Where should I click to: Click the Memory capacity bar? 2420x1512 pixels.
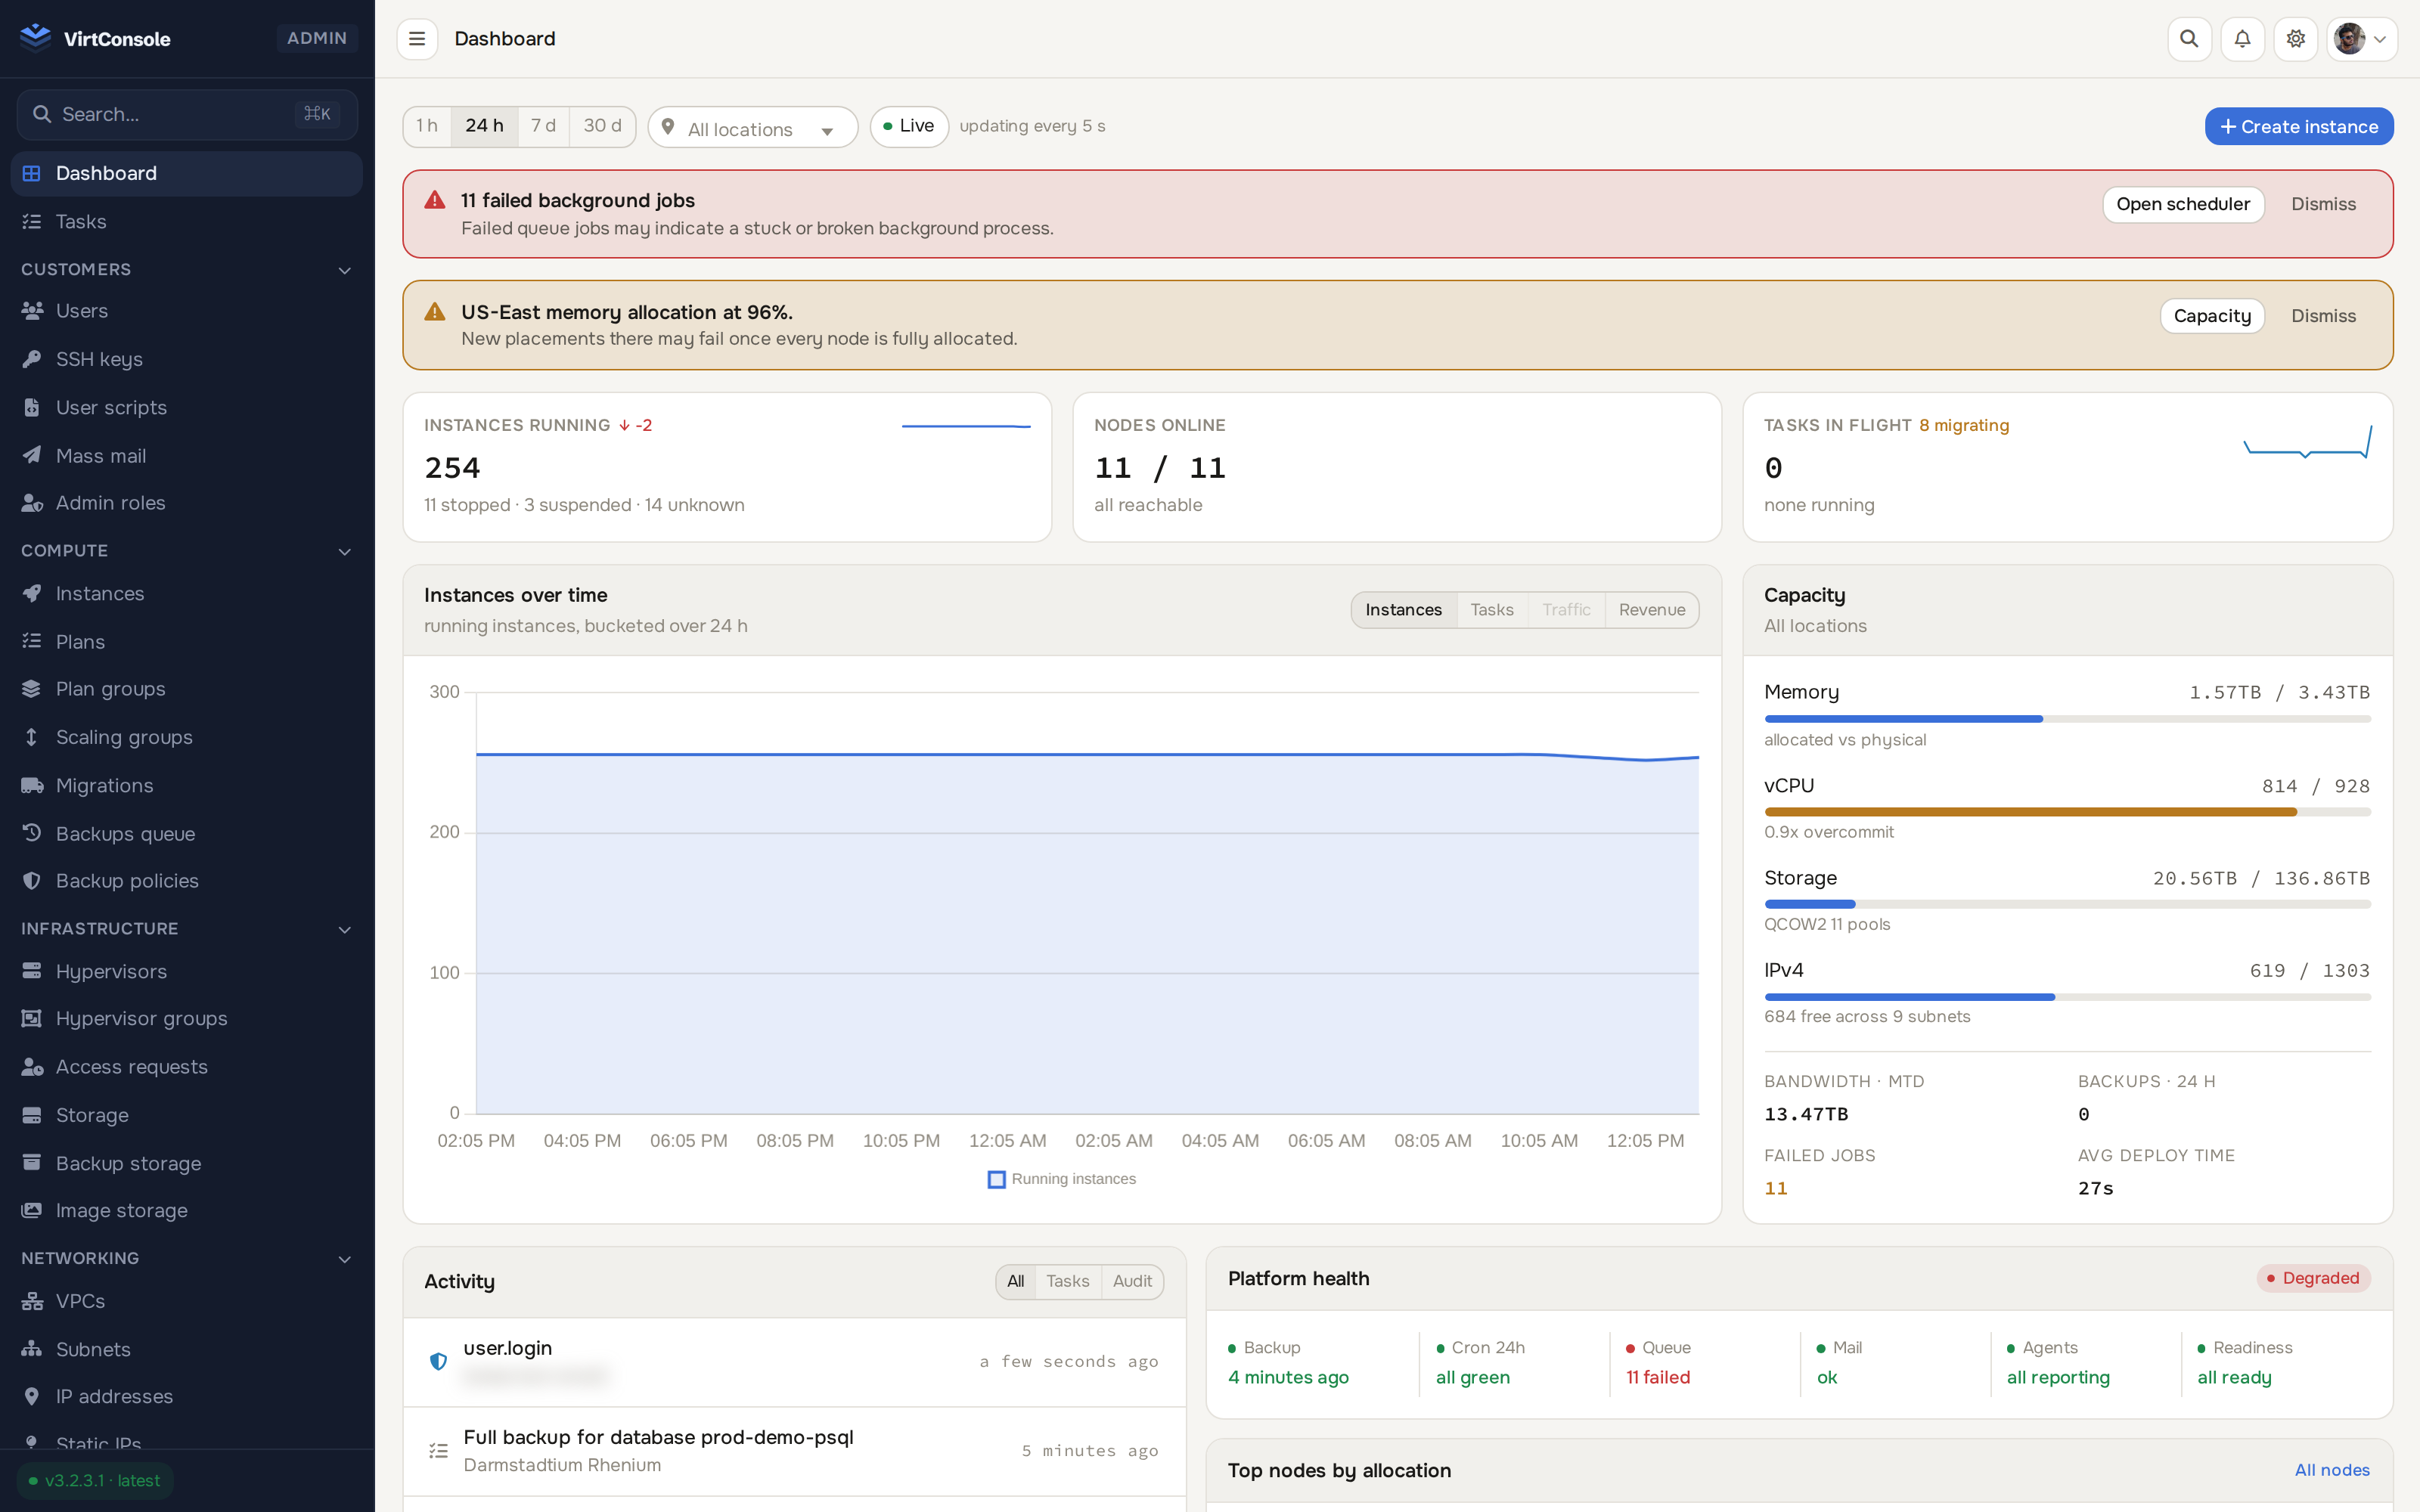2067,719
